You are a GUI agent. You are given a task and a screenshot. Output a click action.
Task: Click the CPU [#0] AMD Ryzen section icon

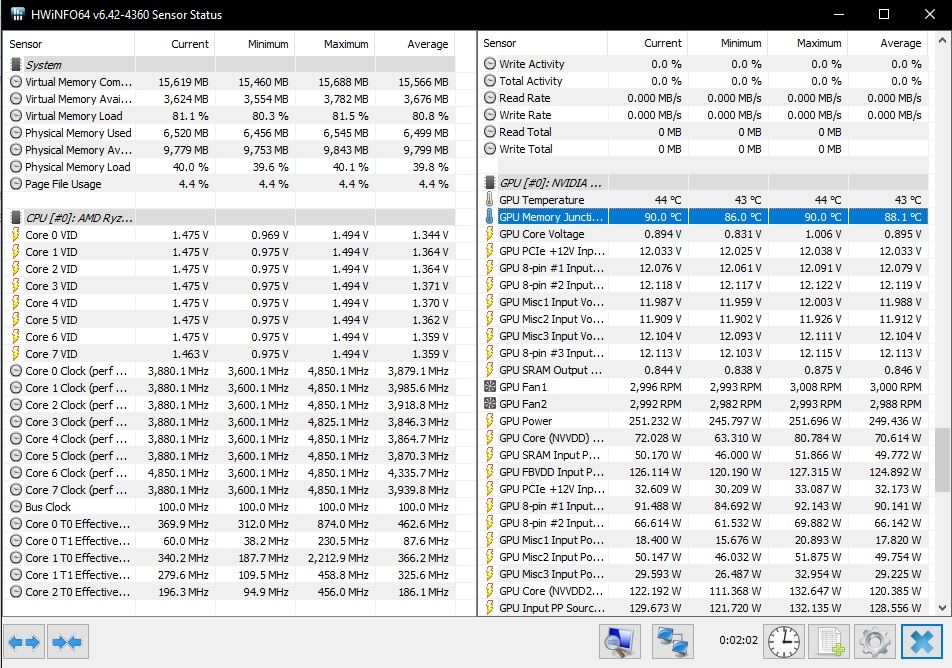pos(16,217)
